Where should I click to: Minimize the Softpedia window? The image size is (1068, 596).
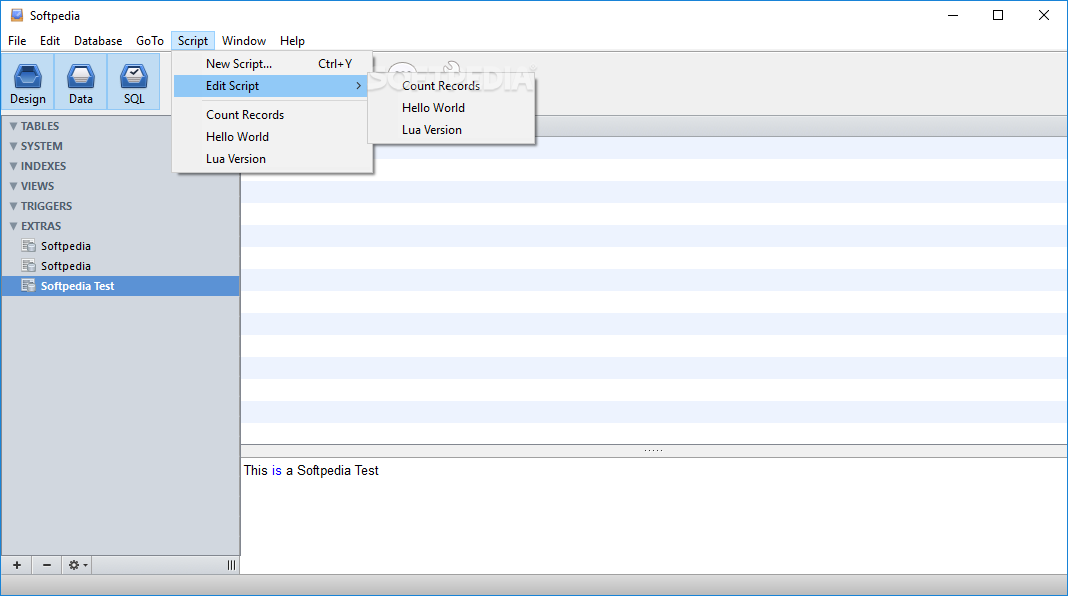coord(953,15)
